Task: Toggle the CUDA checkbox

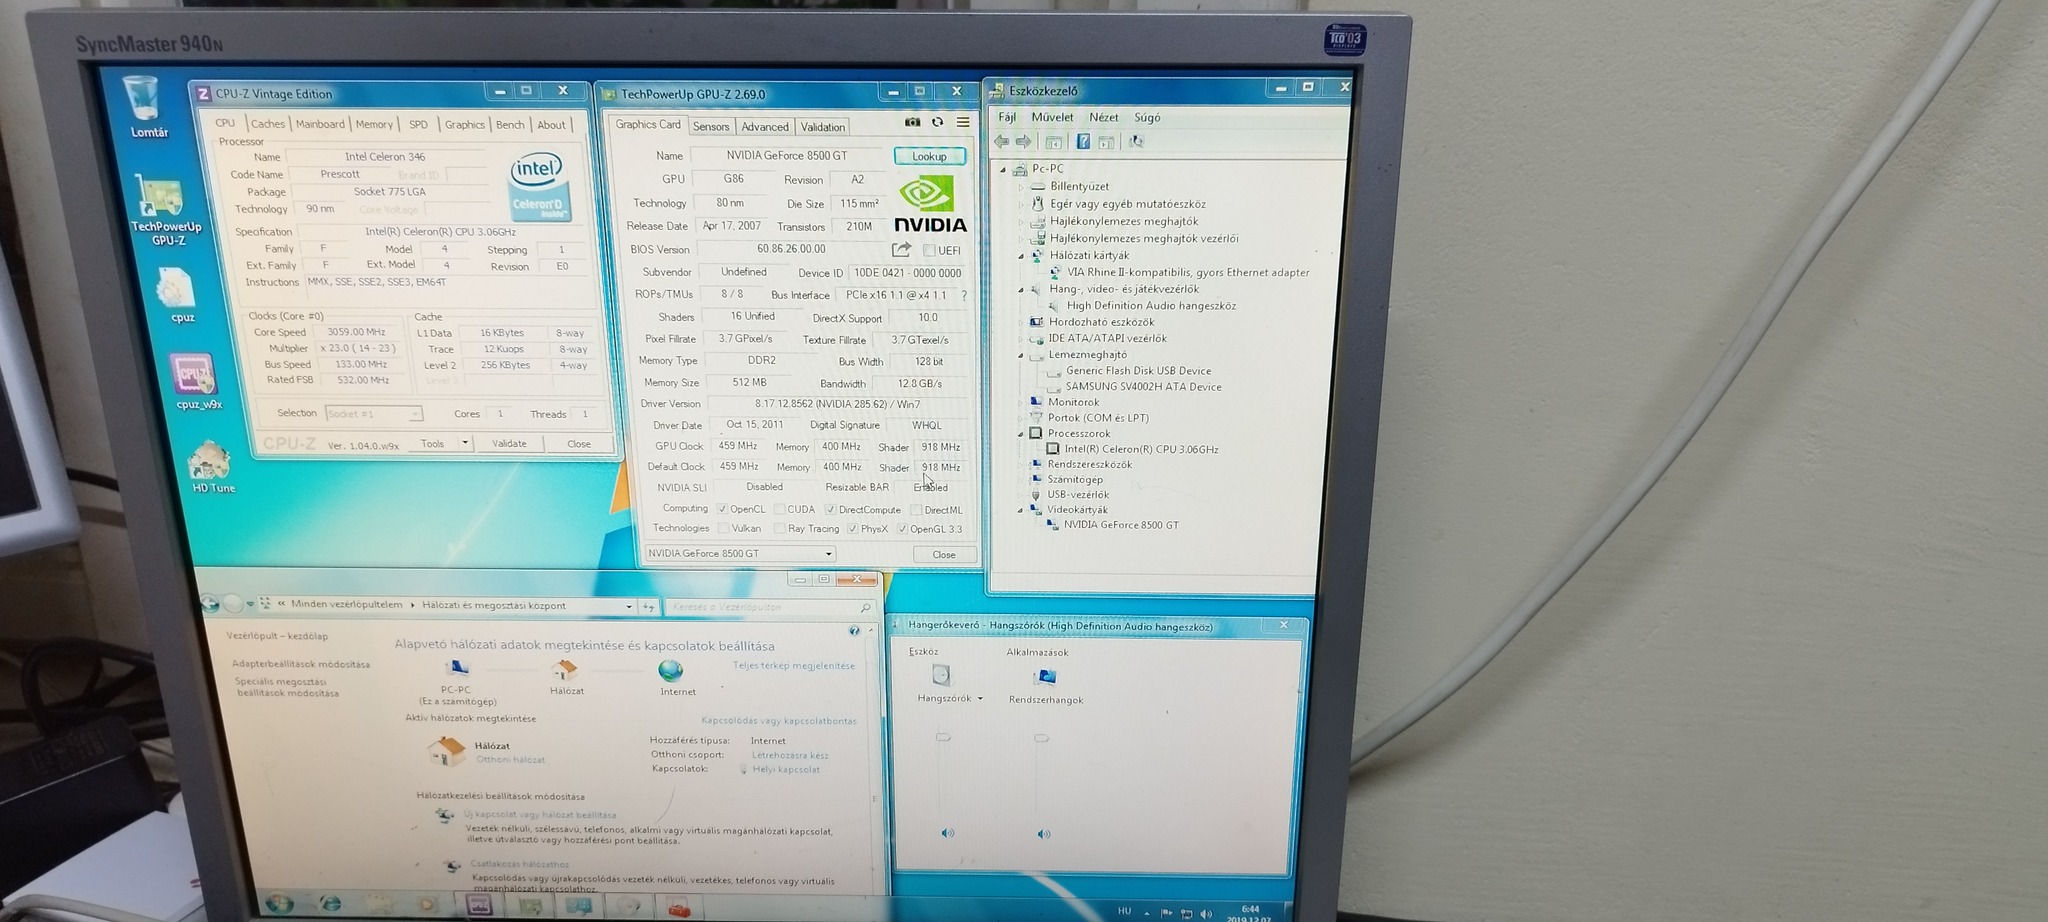Action: [780, 509]
